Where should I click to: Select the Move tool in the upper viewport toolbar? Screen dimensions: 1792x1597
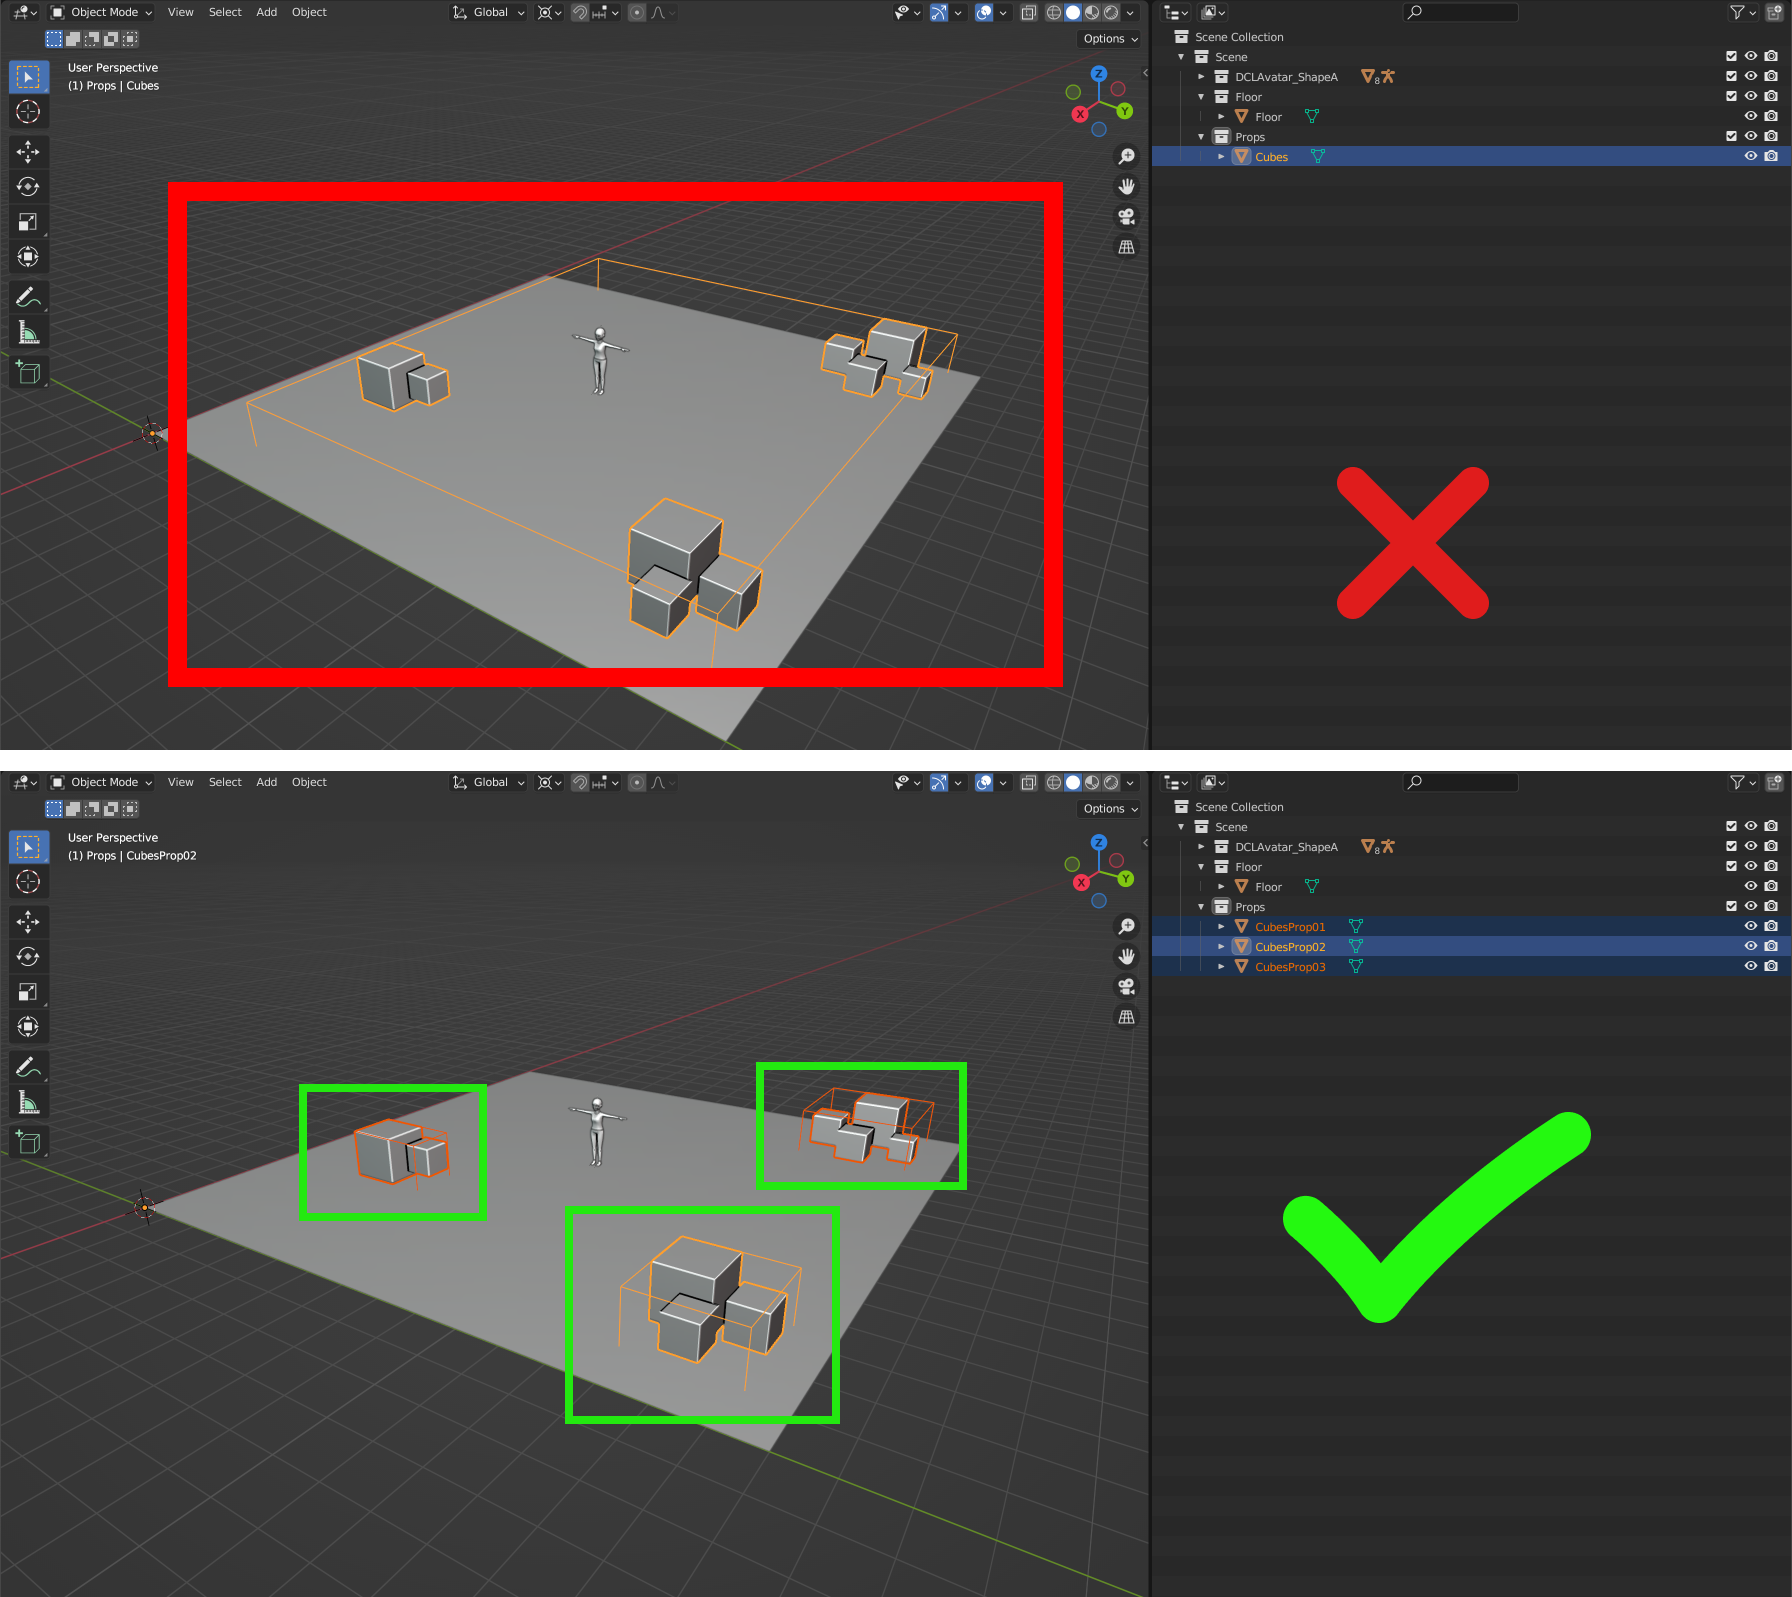[28, 152]
